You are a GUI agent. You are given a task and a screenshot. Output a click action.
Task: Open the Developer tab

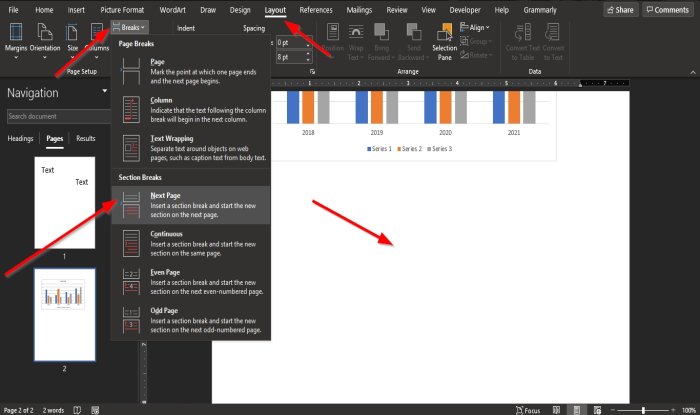click(465, 10)
